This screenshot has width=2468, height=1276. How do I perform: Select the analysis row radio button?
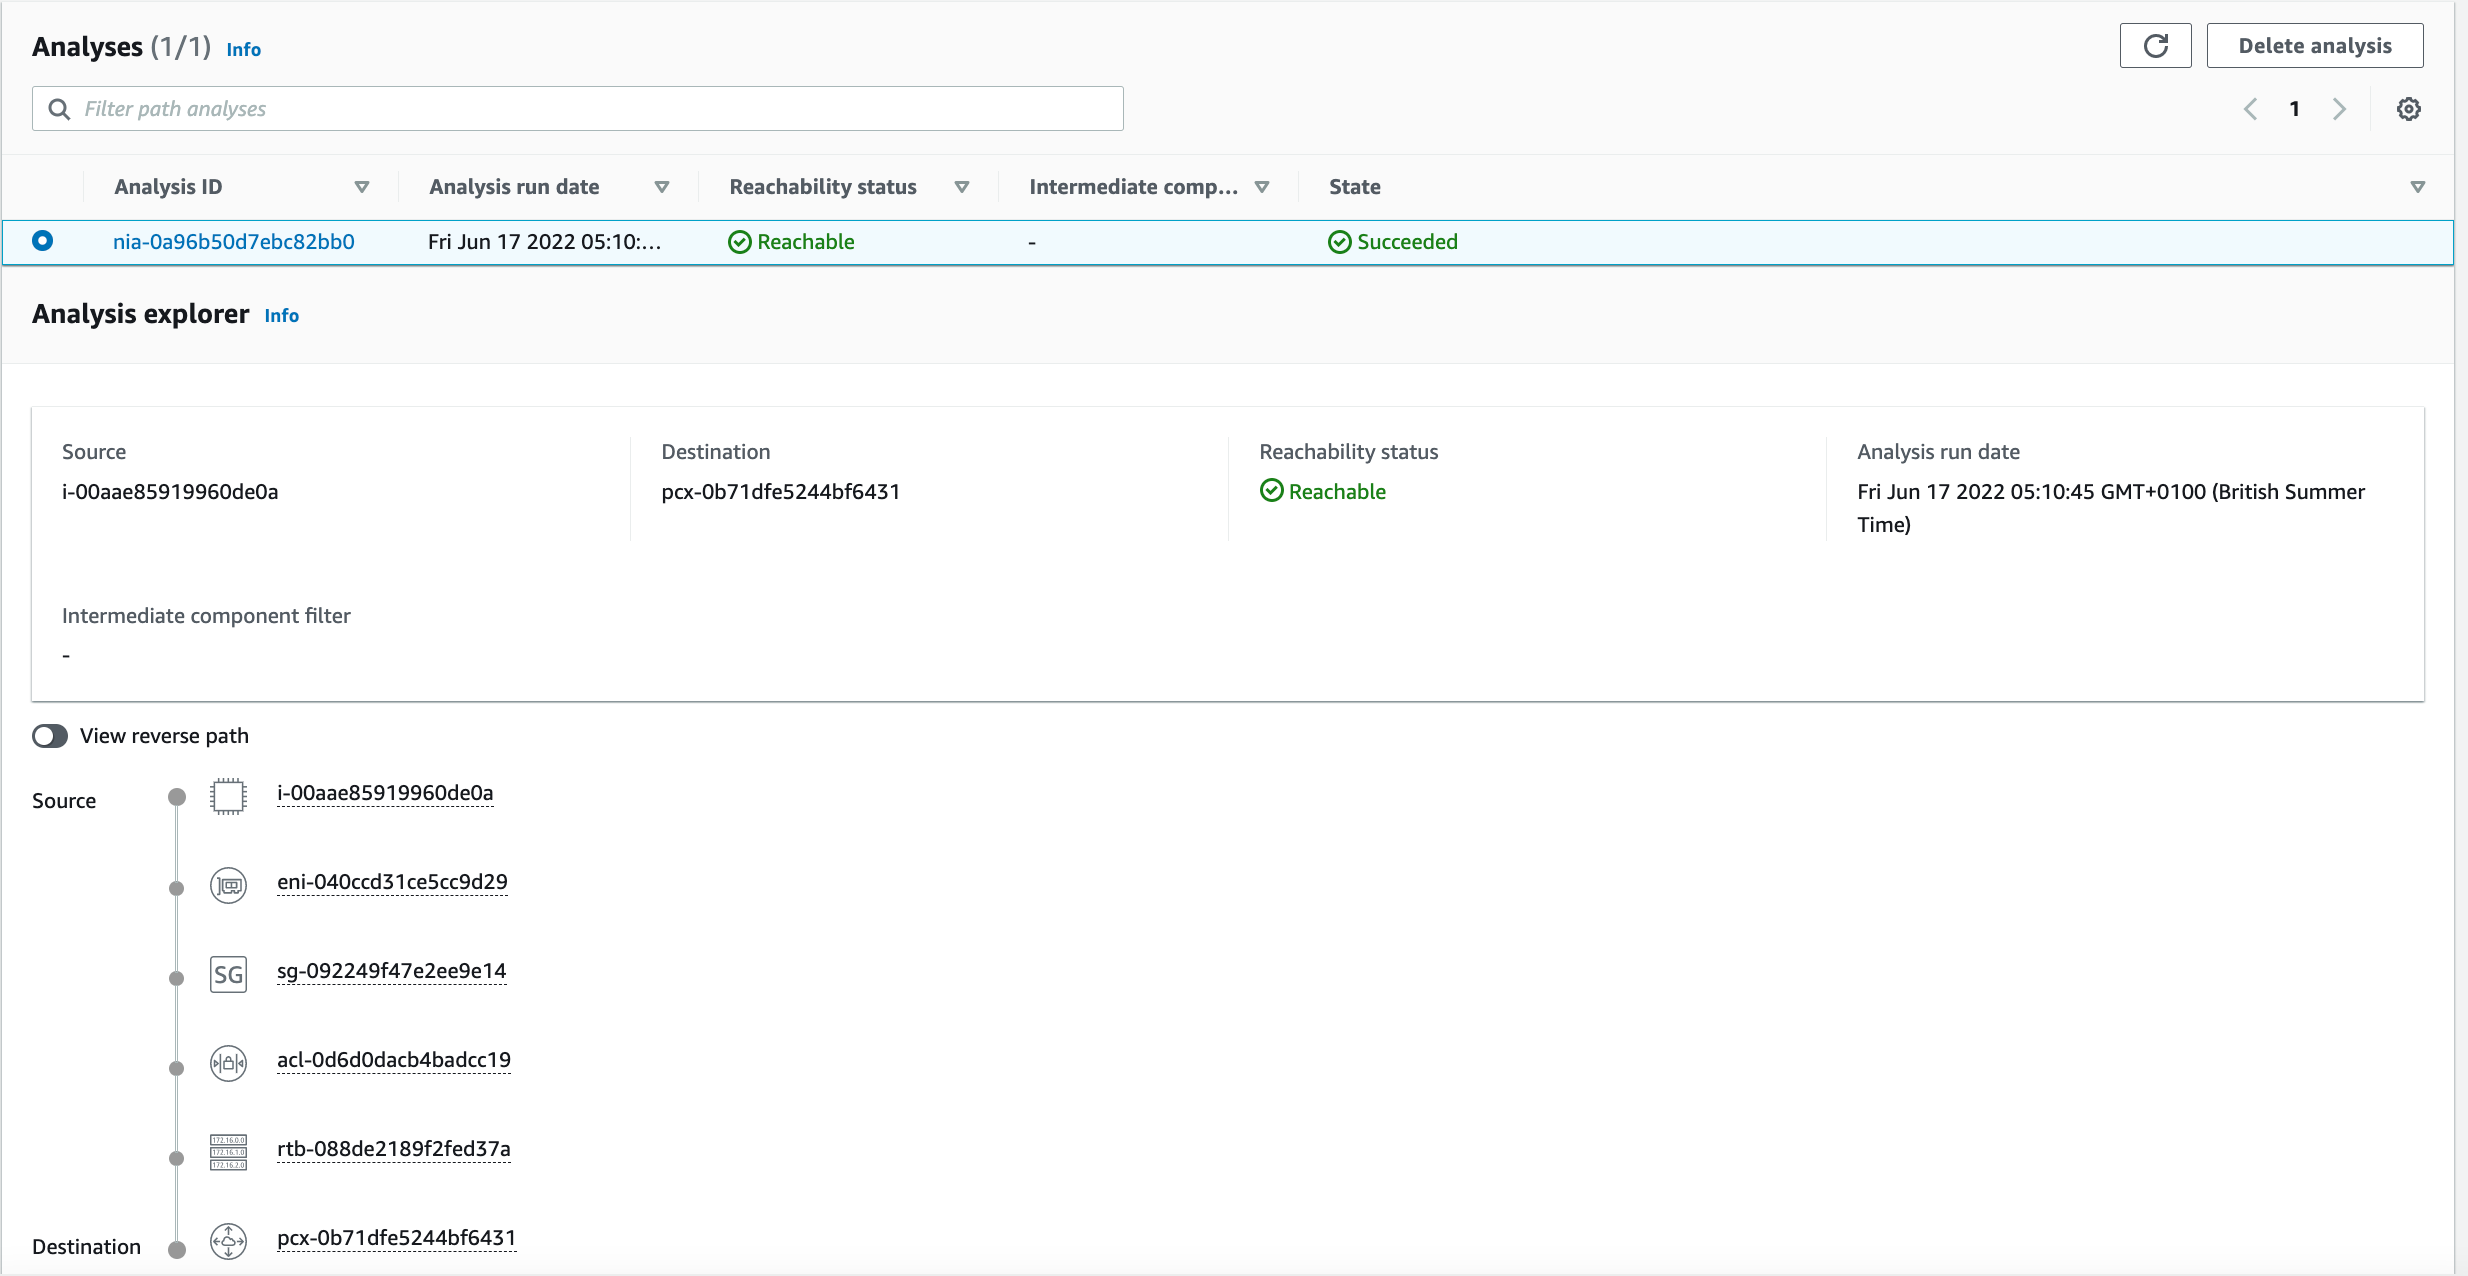(x=46, y=241)
